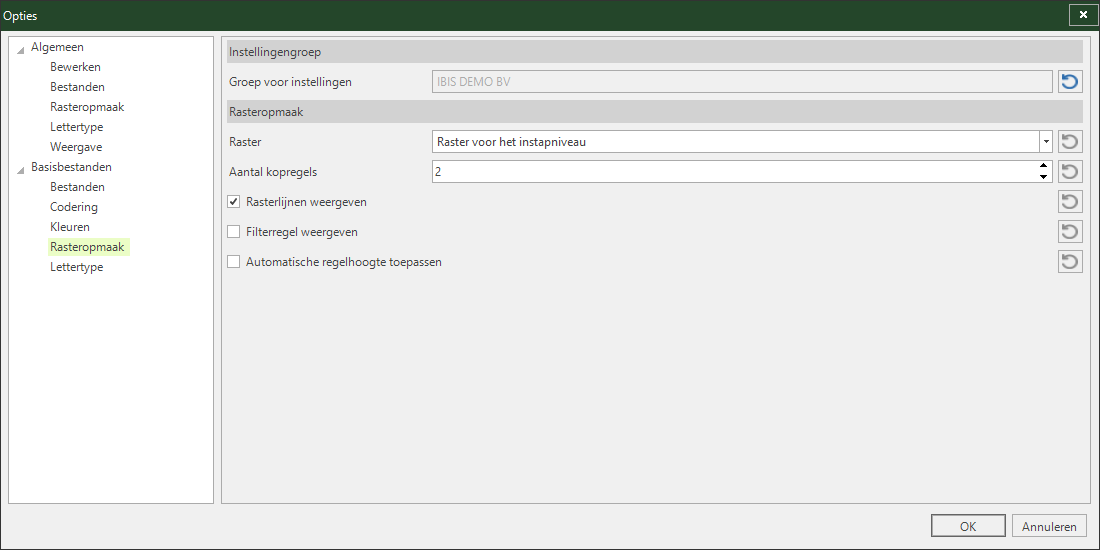Viewport: 1100px width, 550px height.
Task: Collapse the Basisbestanden tree node
Action: click(20, 169)
